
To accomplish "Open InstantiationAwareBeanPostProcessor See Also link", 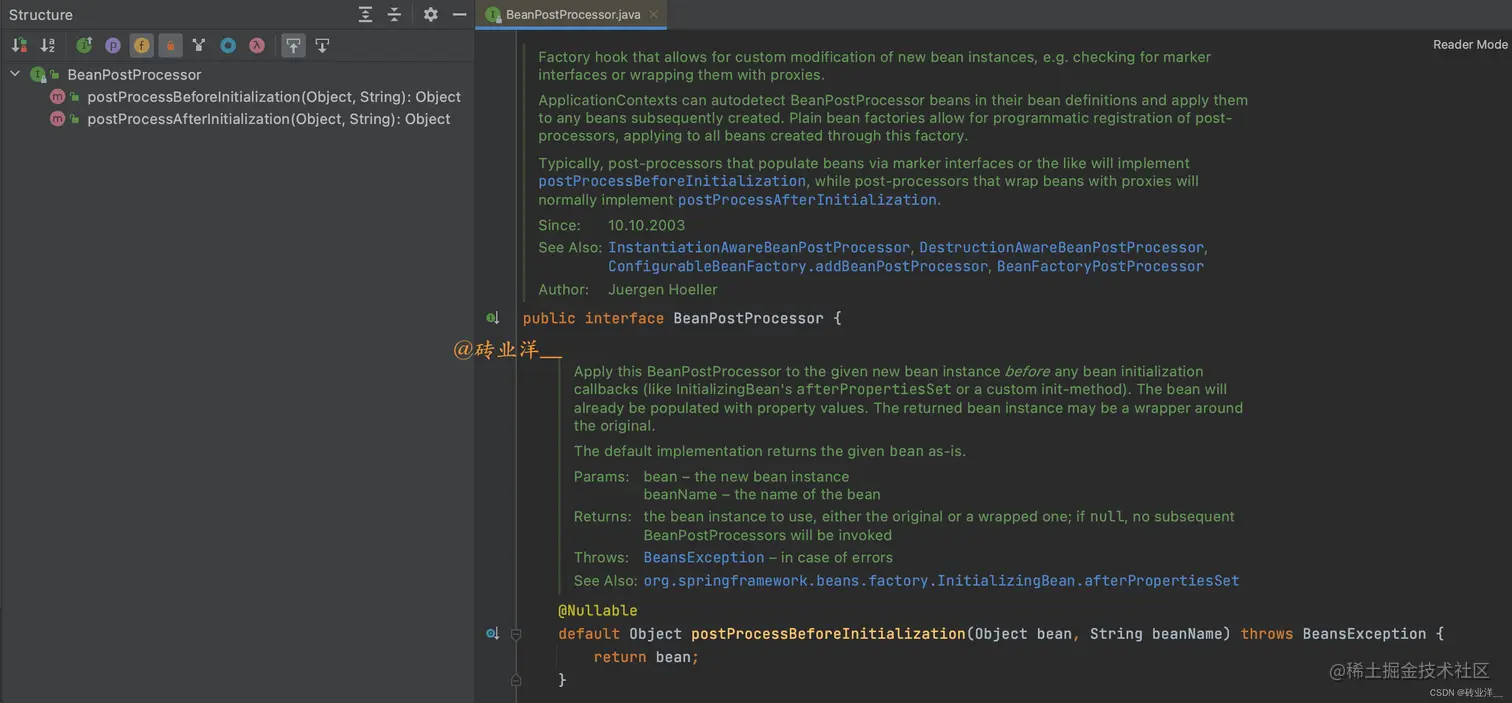I will tap(759, 247).
